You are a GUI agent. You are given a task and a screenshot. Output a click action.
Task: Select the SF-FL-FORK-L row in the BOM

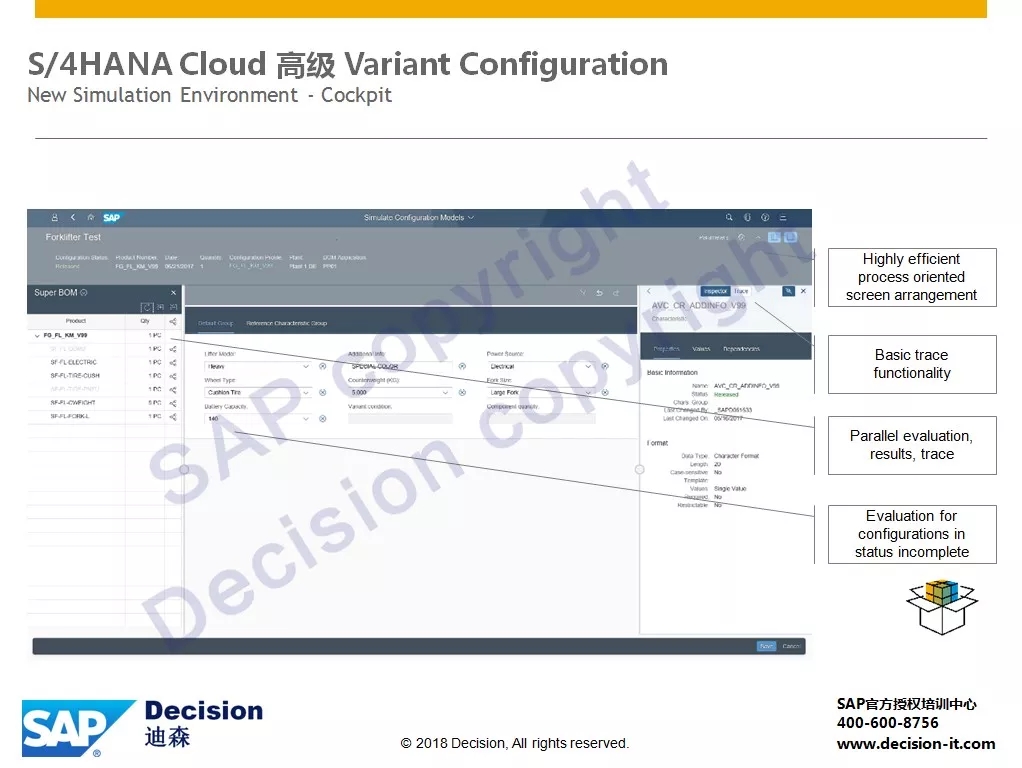pyautogui.click(x=104, y=417)
